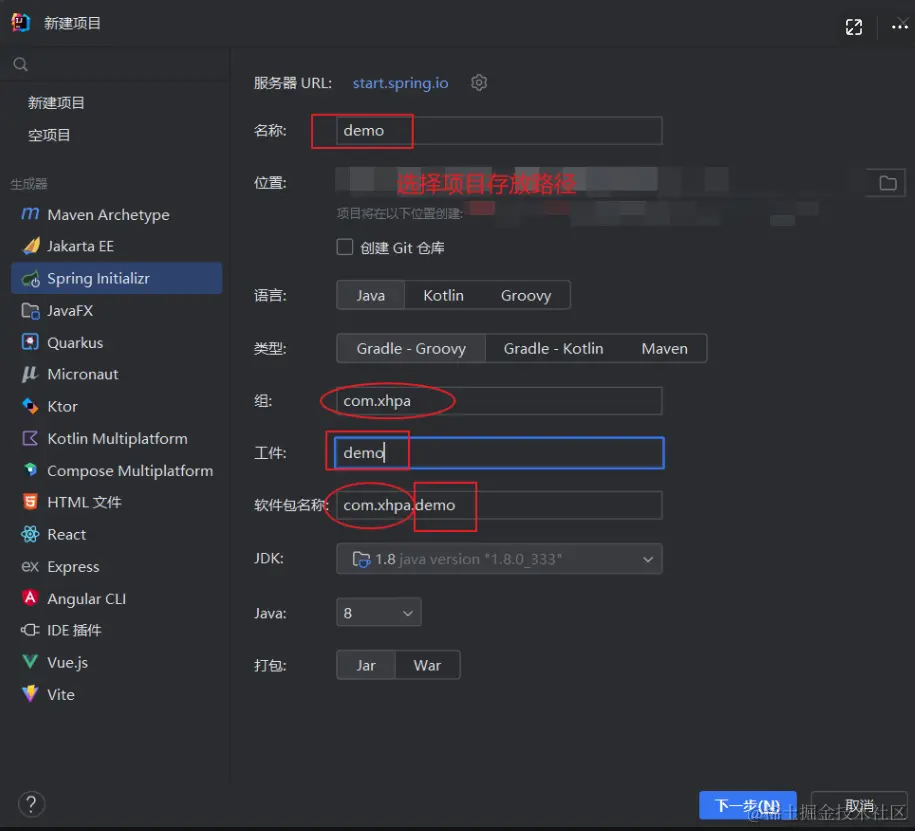Viewport: 915px width, 831px height.
Task: Choose Gradle - Kotlin build type
Action: tap(553, 348)
